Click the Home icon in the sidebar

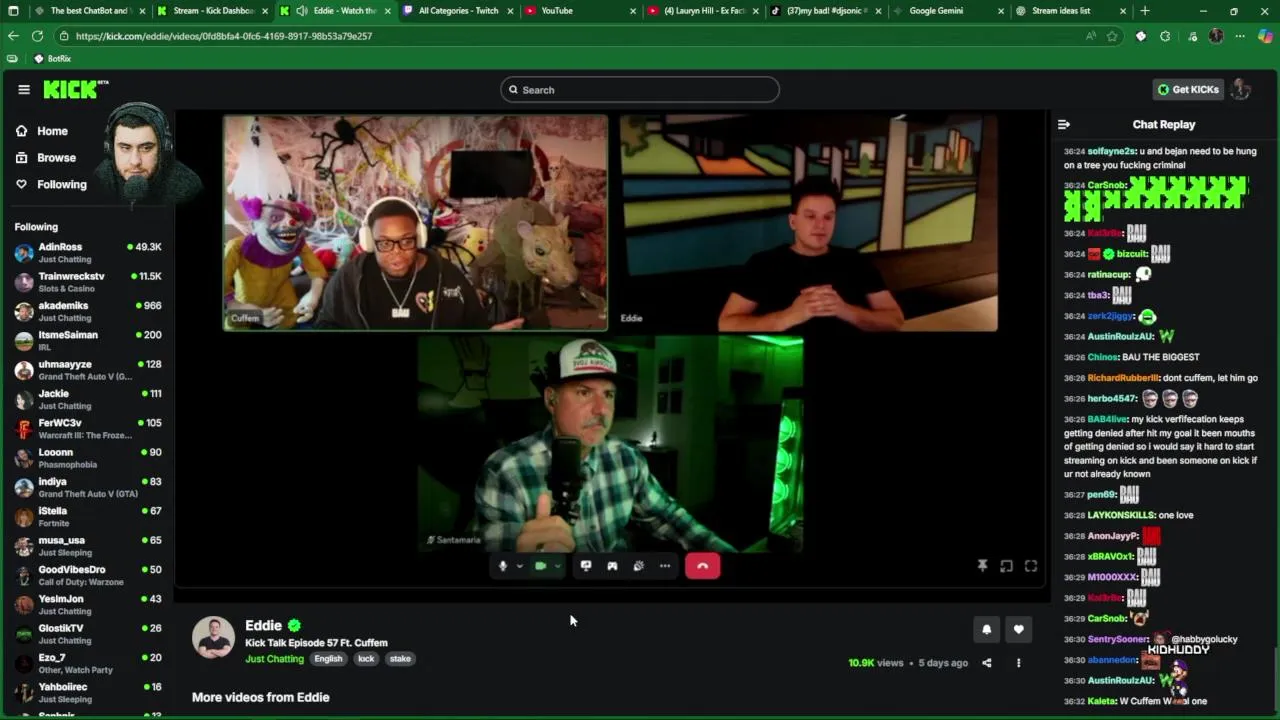tap(21, 131)
